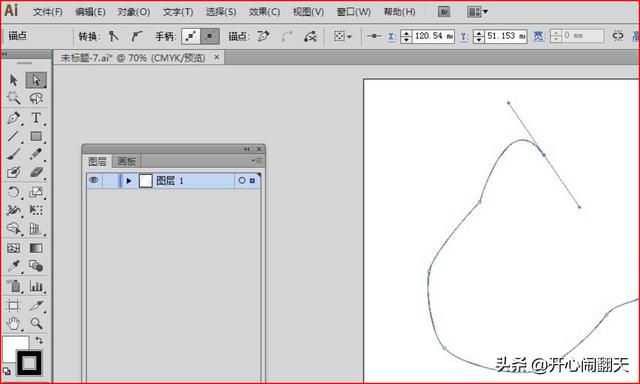Image resolution: width=640 pixels, height=384 pixels.
Task: Open the 对象(O) menu
Action: point(134,12)
